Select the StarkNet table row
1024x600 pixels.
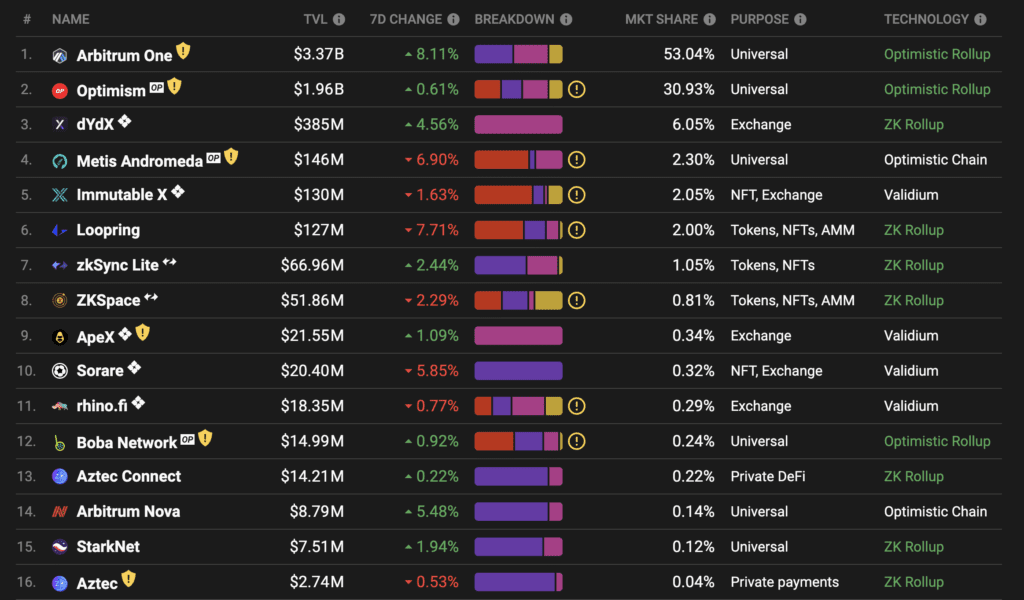[x=509, y=546]
